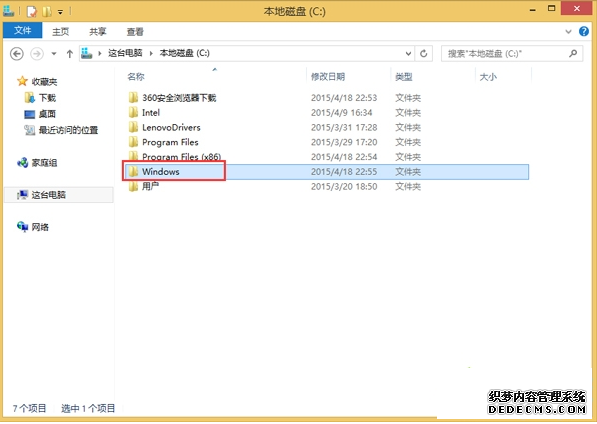Click the LenovoDrivers folder name

point(171,128)
